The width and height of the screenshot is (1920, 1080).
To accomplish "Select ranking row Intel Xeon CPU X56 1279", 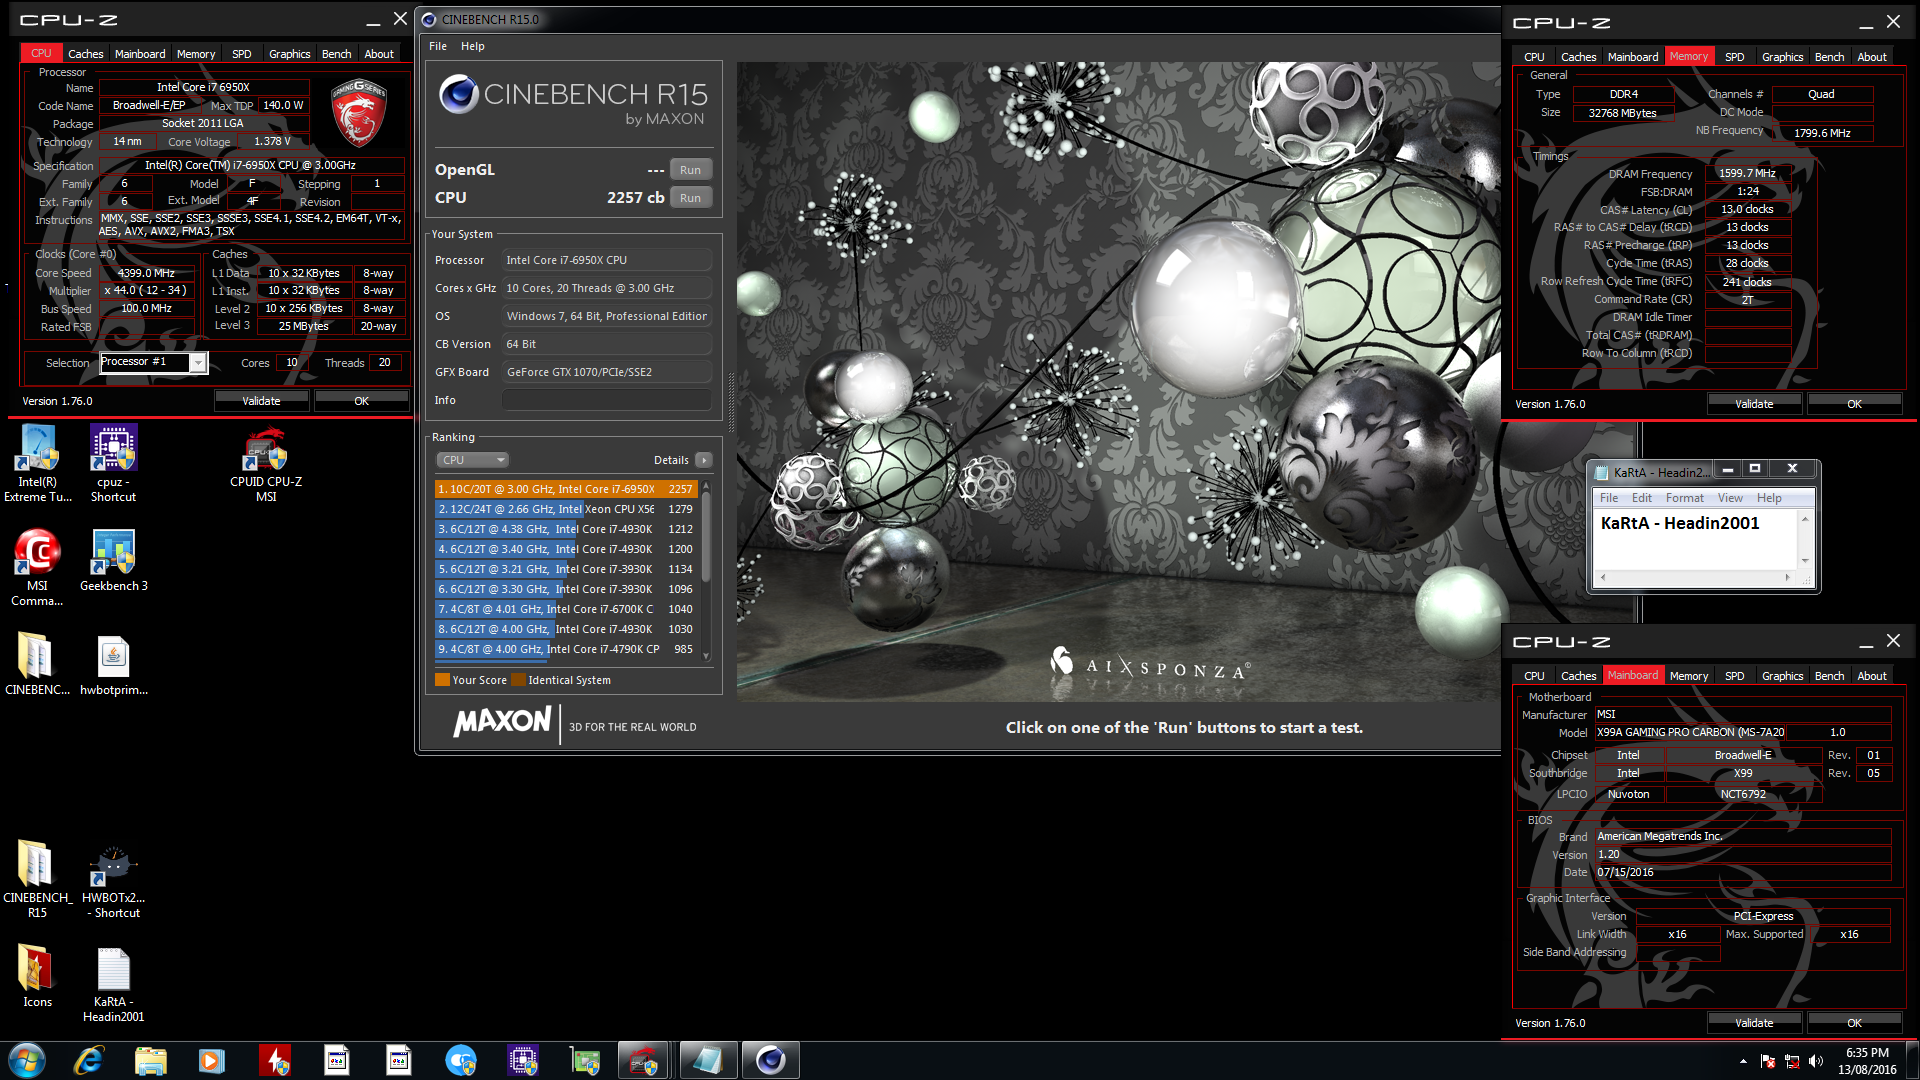I will click(566, 509).
